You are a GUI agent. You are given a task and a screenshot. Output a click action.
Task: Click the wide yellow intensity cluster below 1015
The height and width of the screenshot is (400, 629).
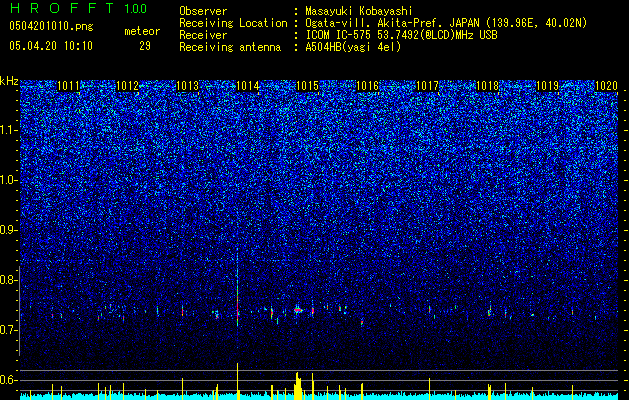(x=298, y=386)
